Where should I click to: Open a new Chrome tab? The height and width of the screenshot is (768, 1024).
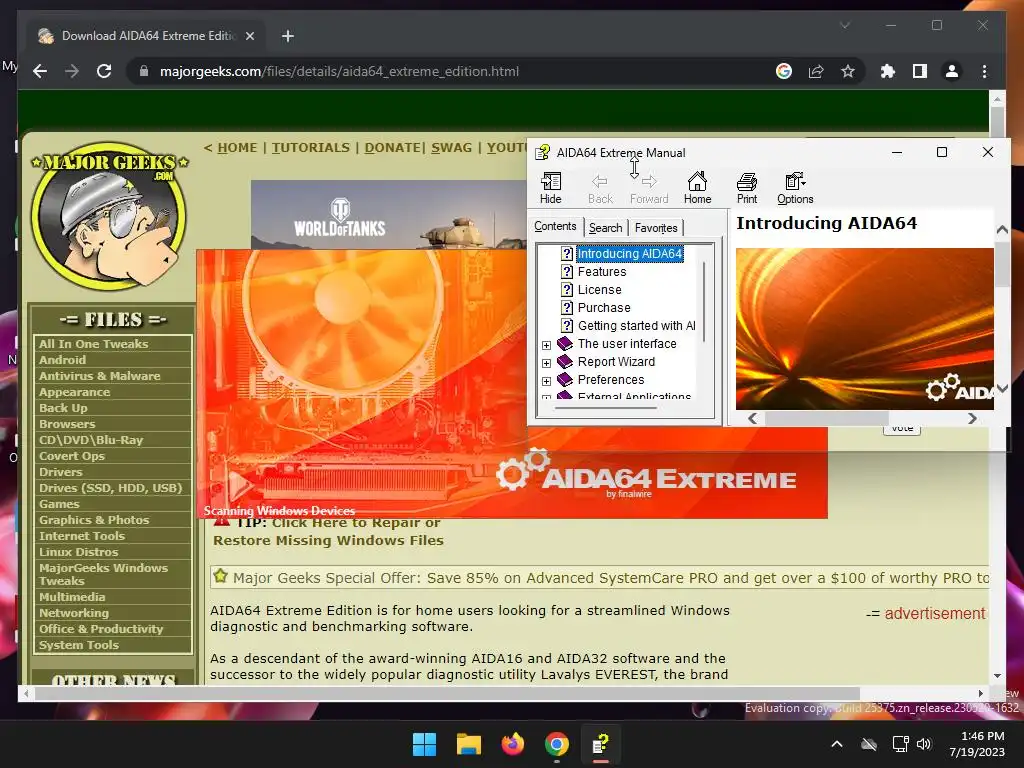(x=287, y=36)
